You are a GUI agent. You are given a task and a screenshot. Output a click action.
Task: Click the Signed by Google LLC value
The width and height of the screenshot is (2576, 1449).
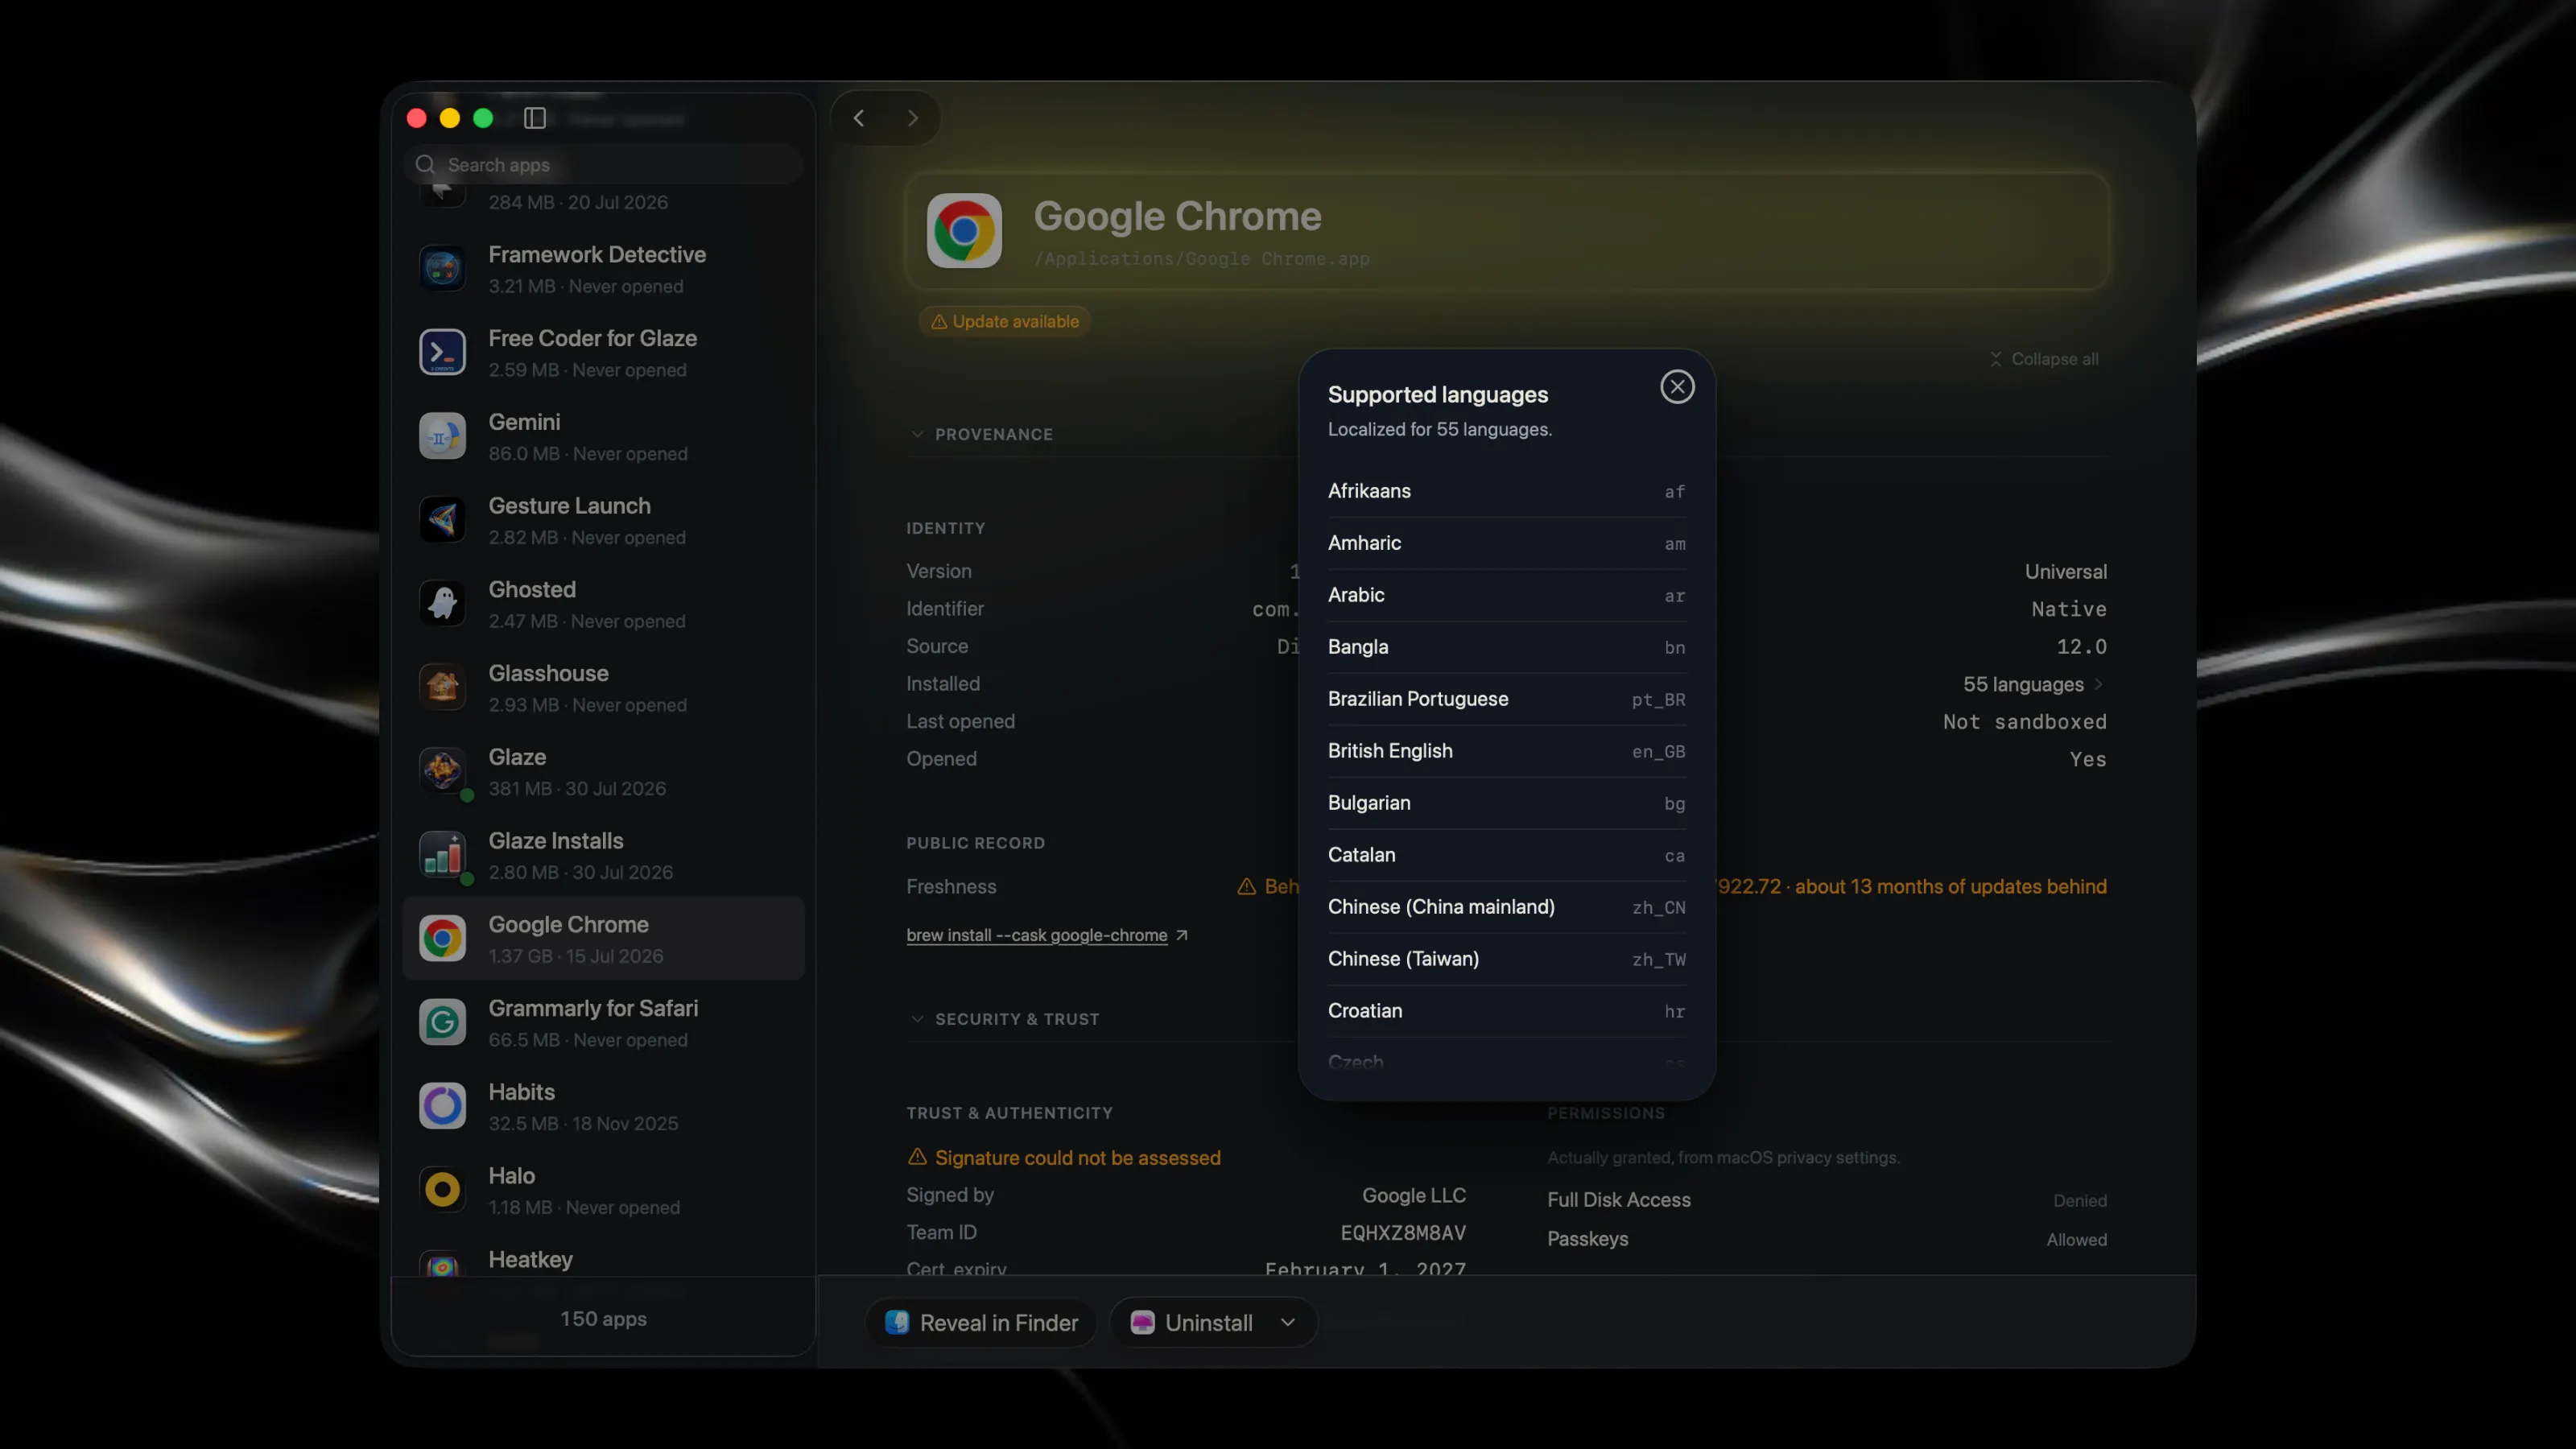pos(1414,1196)
